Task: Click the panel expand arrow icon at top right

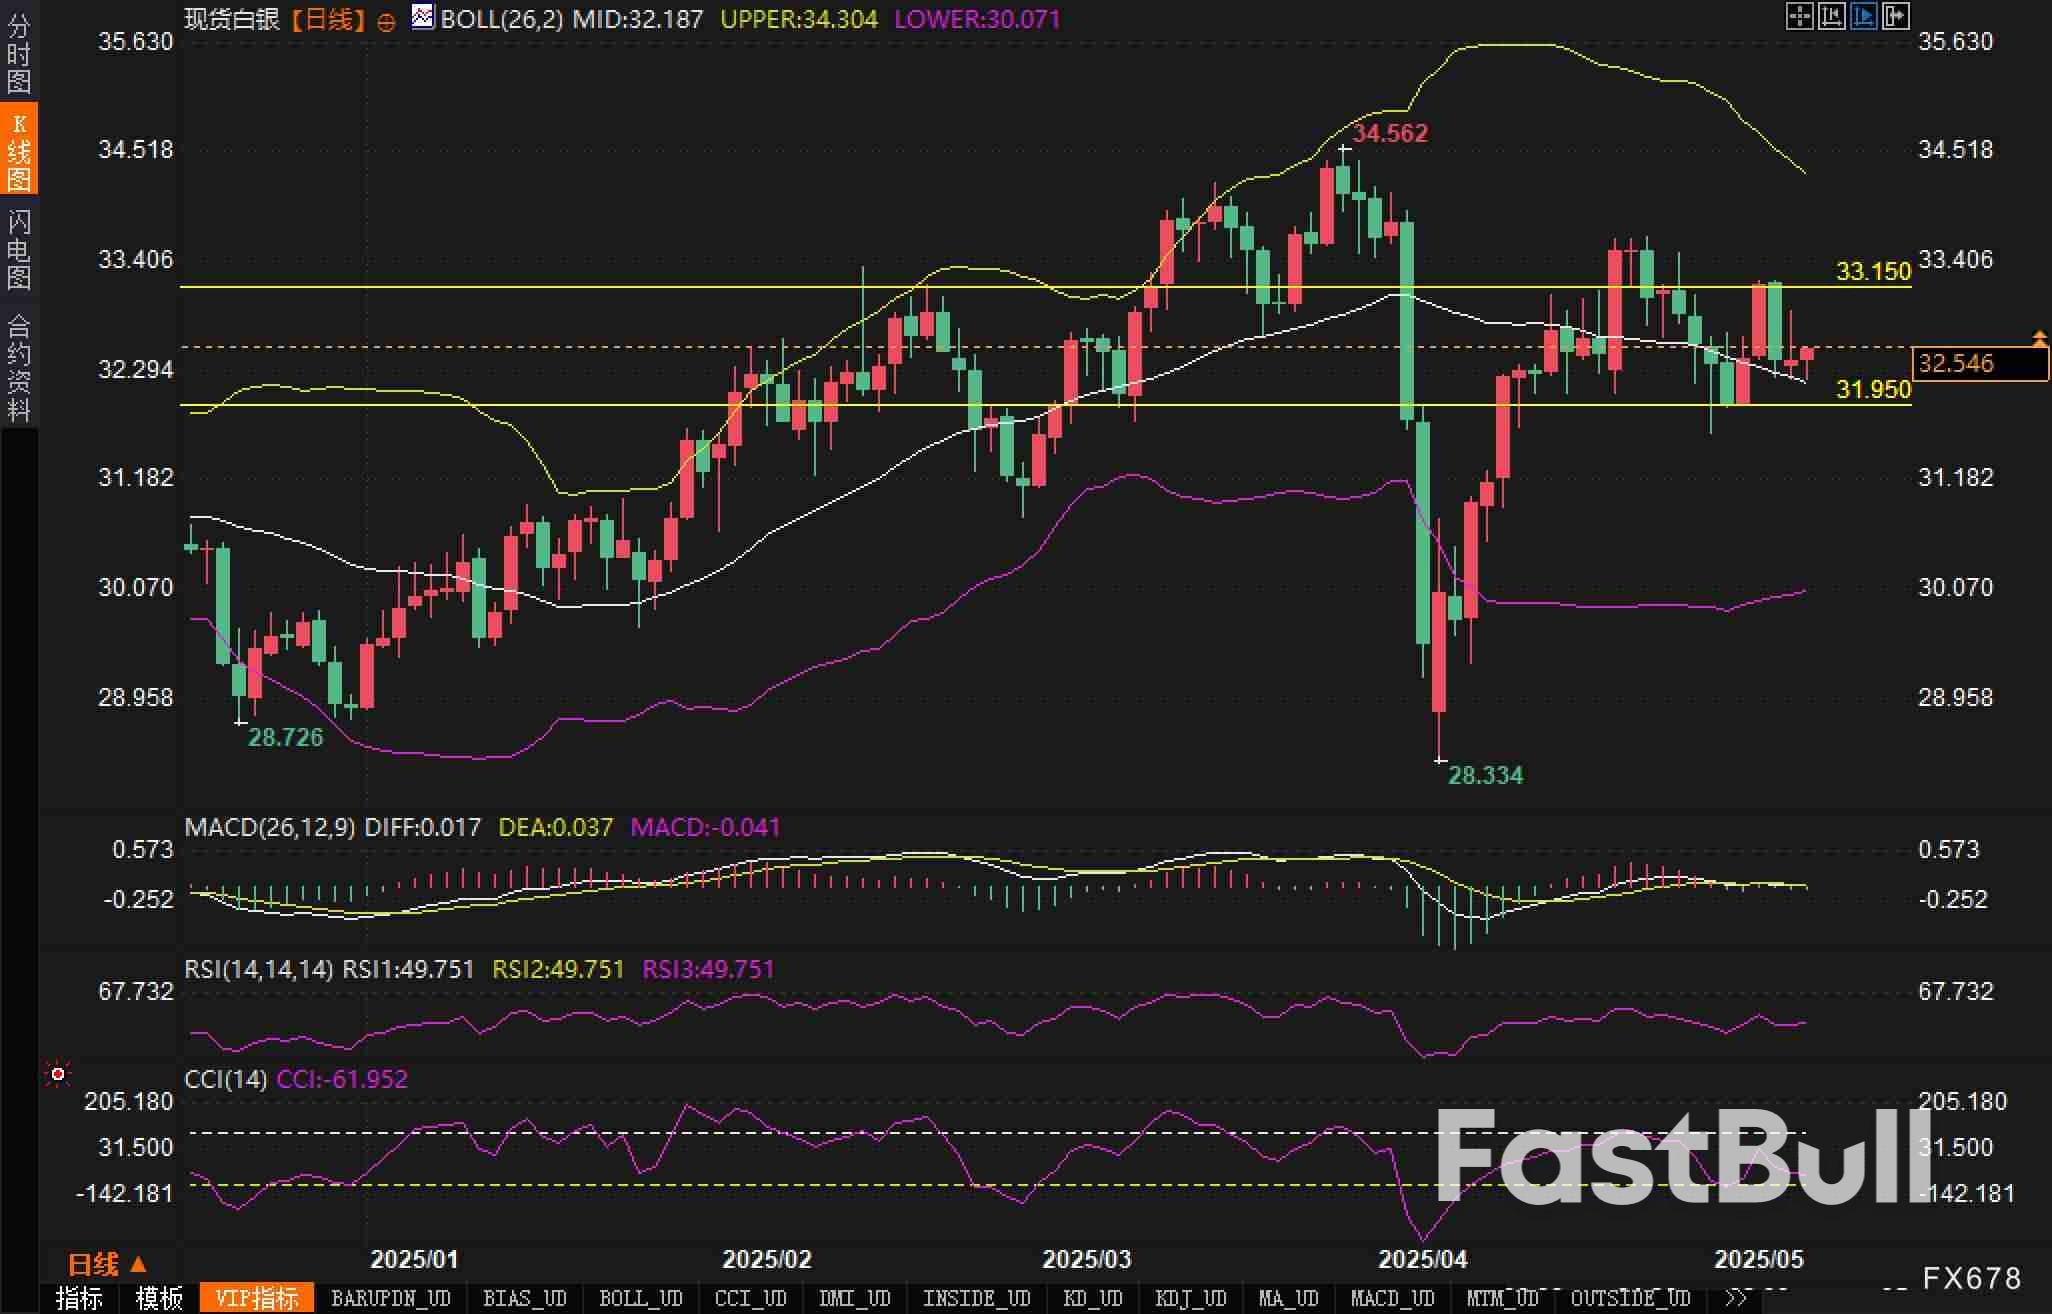Action: [x=1895, y=16]
